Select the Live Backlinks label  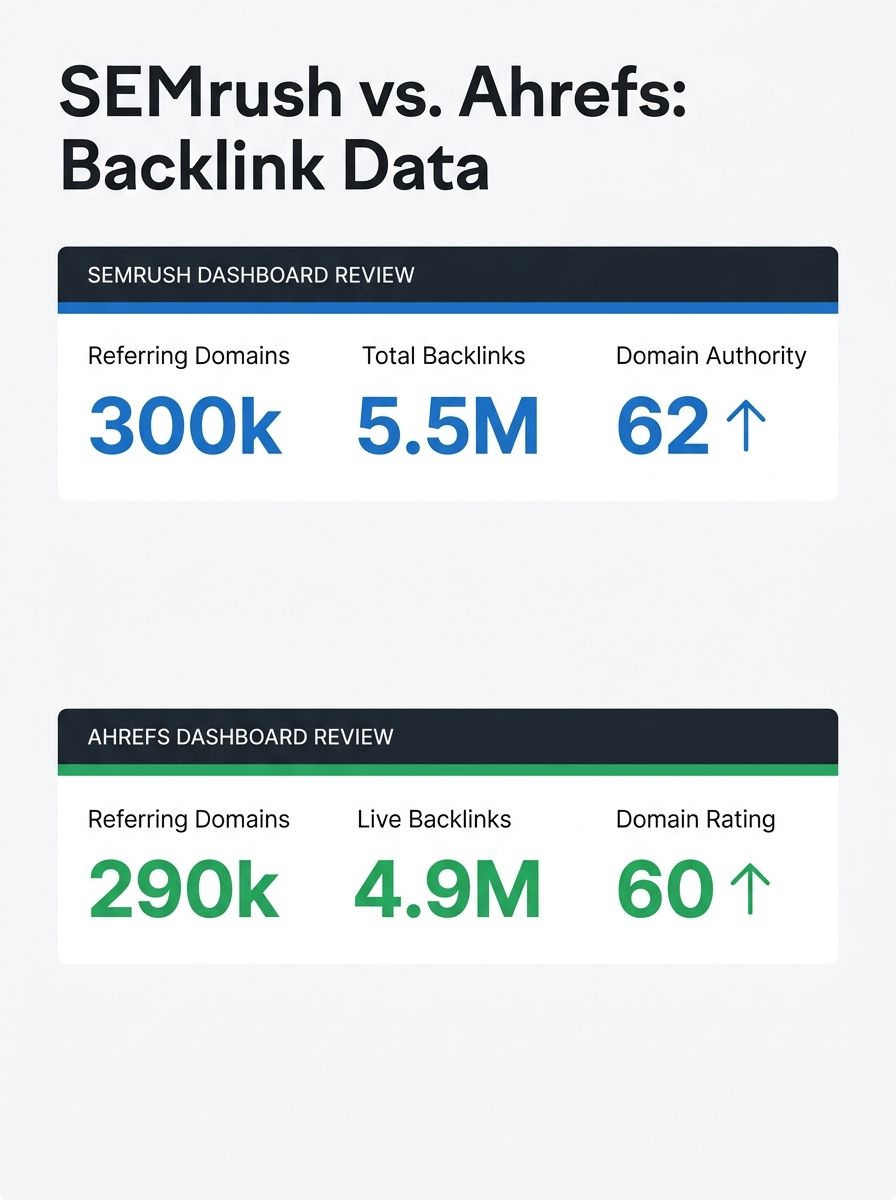pos(434,820)
